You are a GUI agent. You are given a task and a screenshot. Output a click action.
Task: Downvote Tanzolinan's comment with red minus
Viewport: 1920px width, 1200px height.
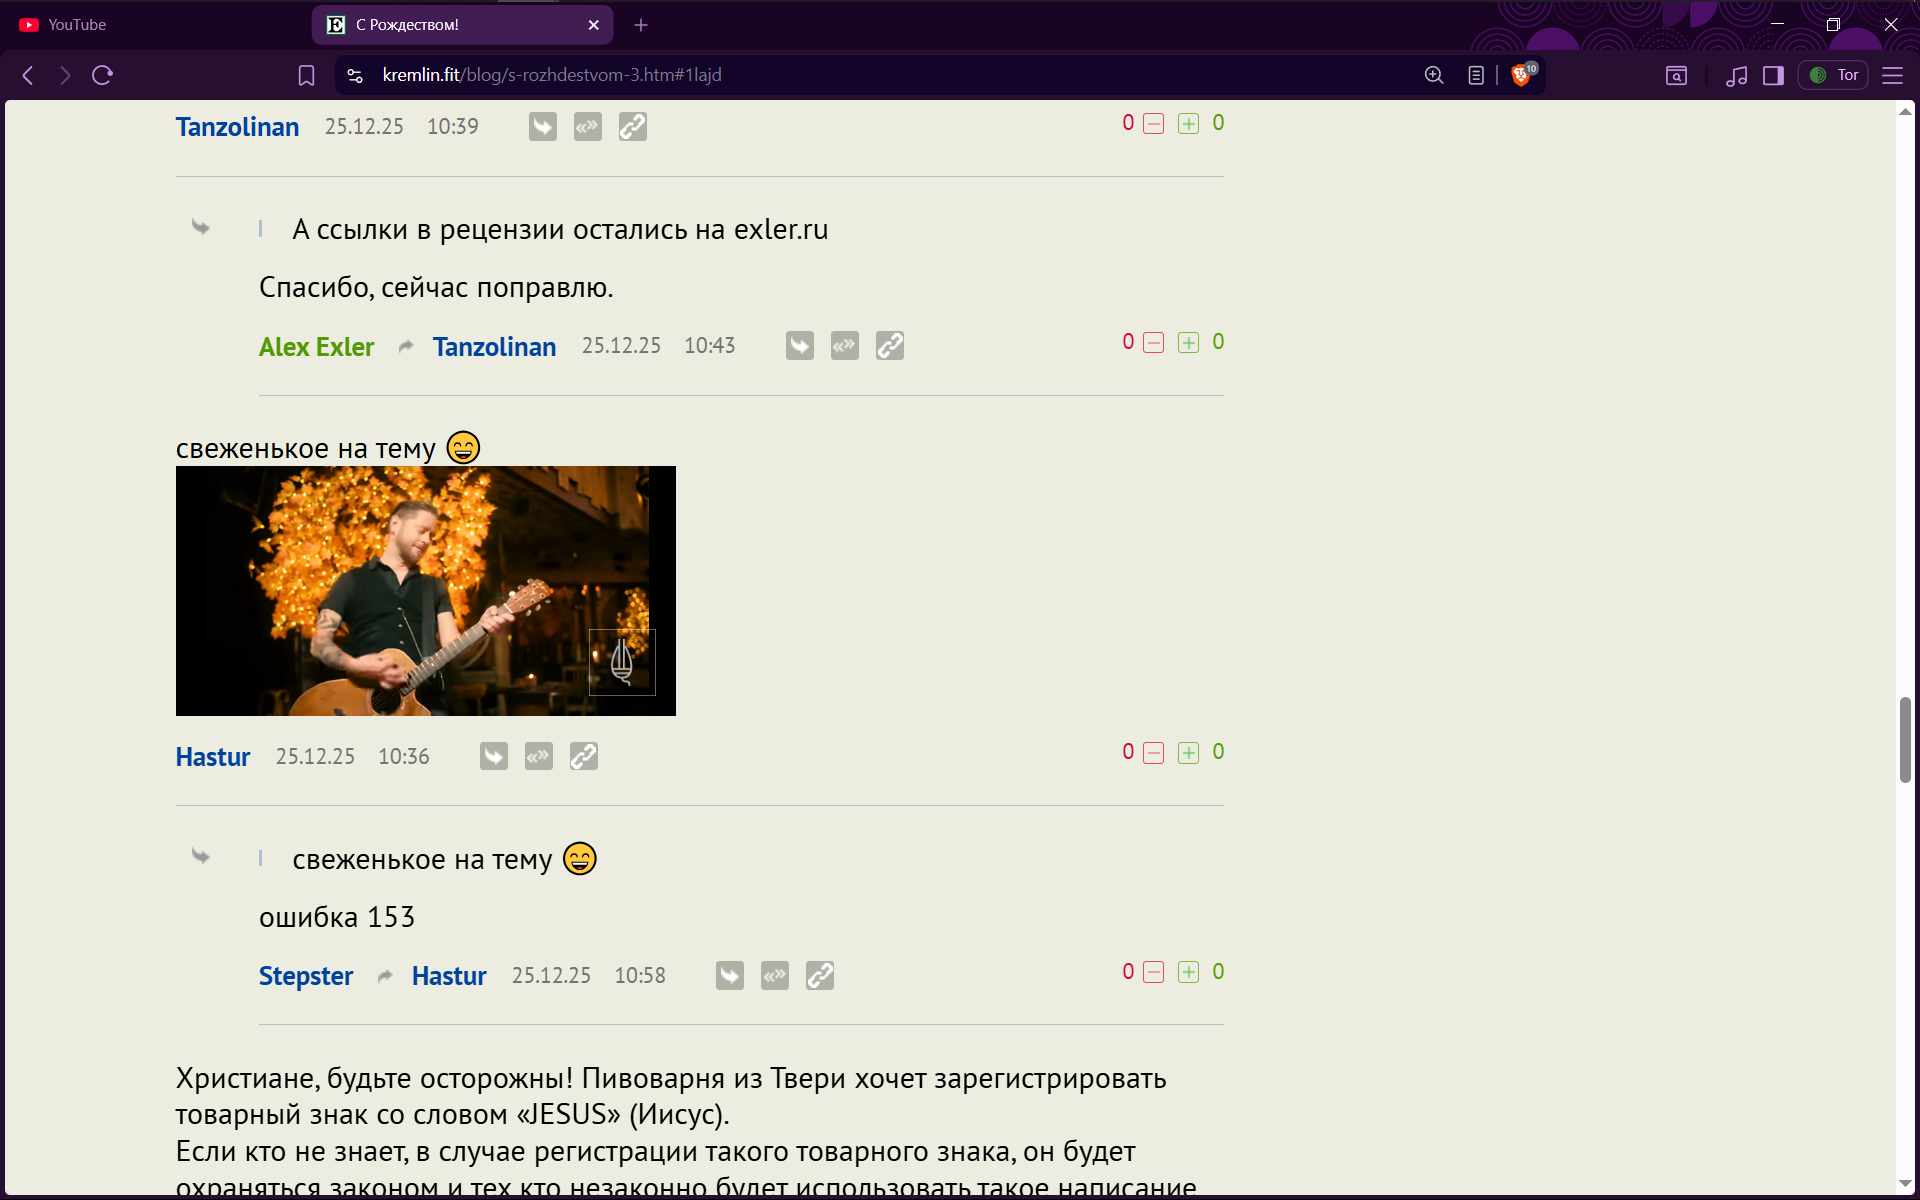1153,124
